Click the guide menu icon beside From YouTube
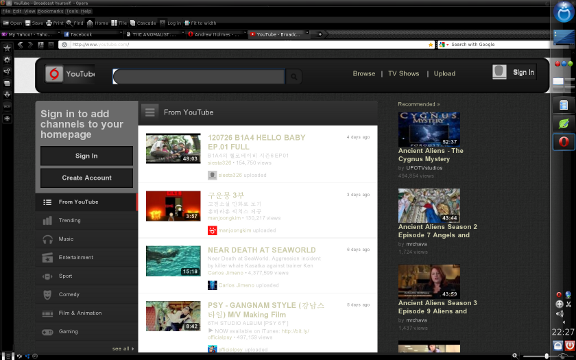This screenshot has width=576, height=360. pos(150,112)
